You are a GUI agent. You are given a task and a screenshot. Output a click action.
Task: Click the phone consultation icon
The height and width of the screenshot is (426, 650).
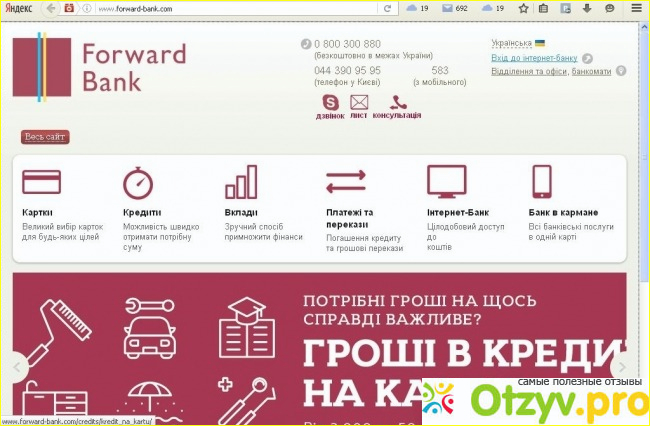[397, 101]
